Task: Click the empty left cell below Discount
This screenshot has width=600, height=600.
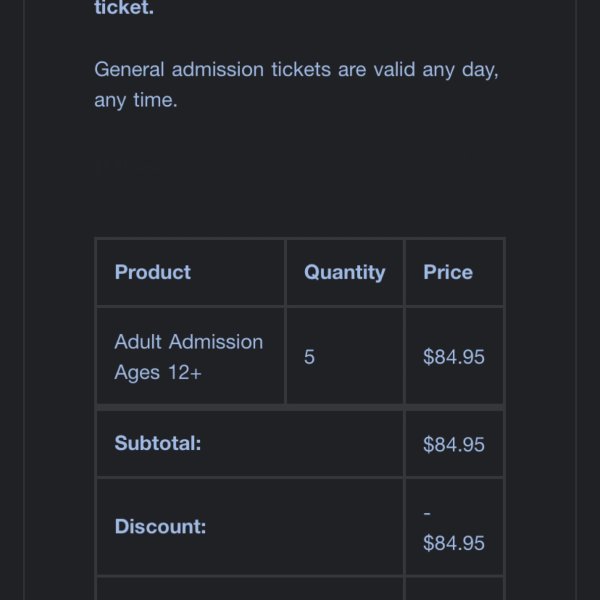Action: point(249,589)
